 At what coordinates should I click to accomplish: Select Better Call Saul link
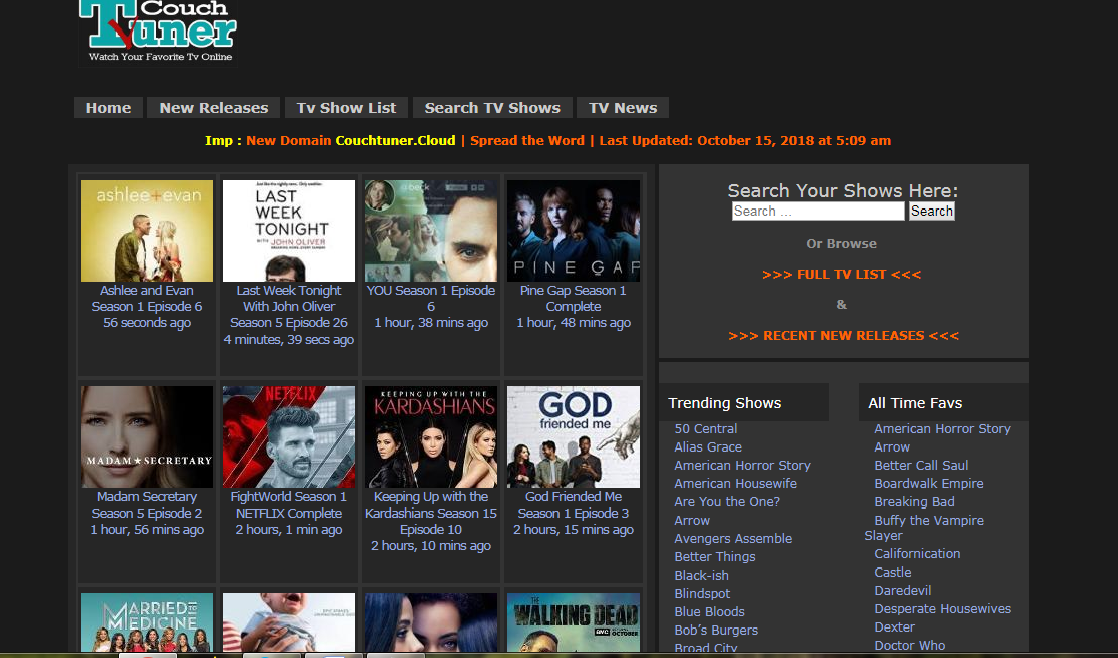[921, 466]
